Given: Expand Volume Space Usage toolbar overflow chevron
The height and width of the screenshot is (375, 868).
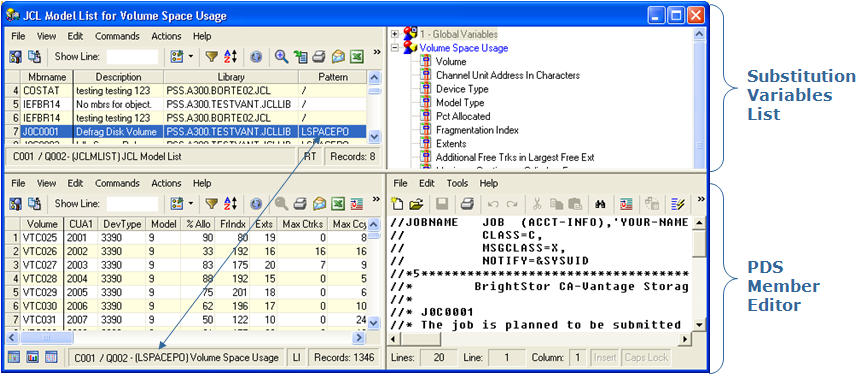Looking at the screenshot, I should coord(376,199).
